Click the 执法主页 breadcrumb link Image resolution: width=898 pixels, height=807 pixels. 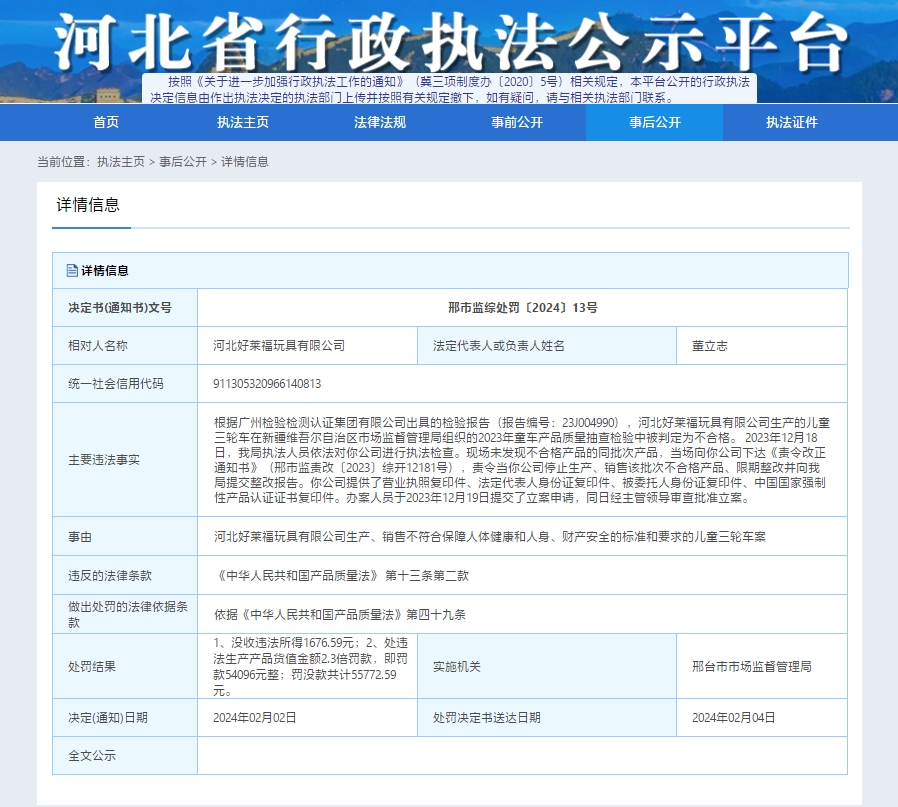pos(121,162)
